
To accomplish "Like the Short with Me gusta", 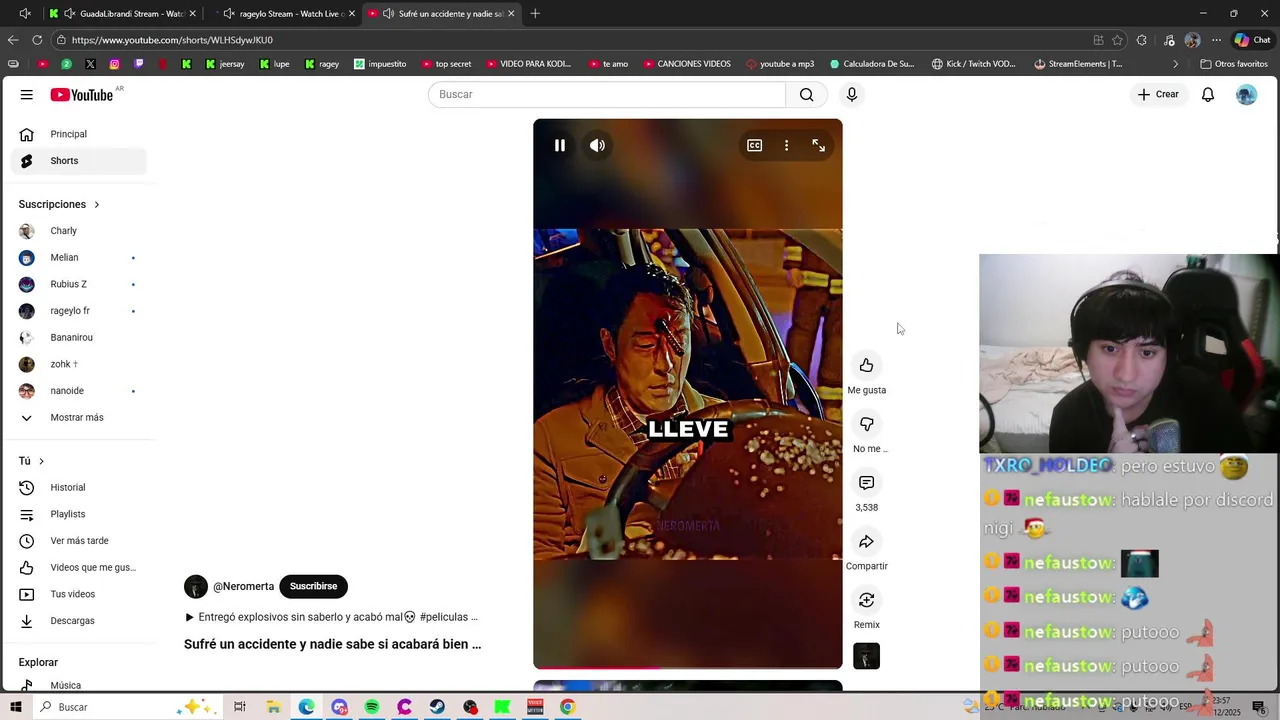I will click(x=867, y=365).
